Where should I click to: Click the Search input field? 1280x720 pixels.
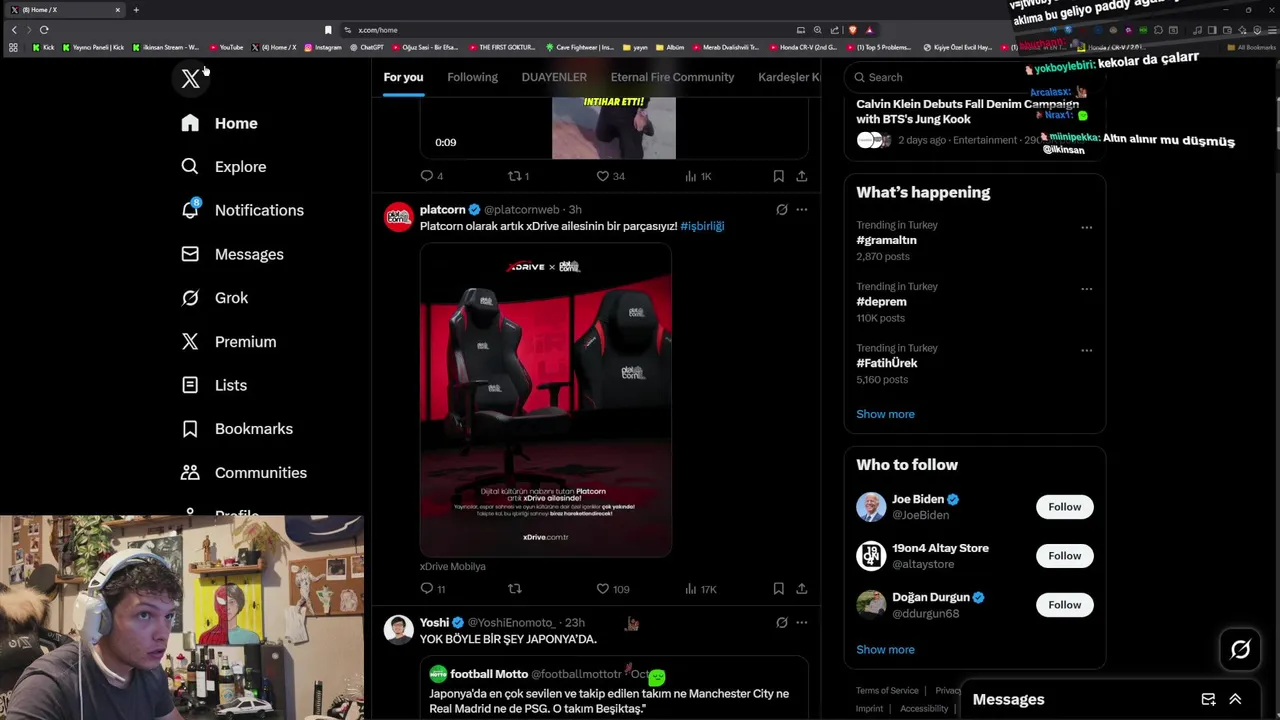click(975, 77)
